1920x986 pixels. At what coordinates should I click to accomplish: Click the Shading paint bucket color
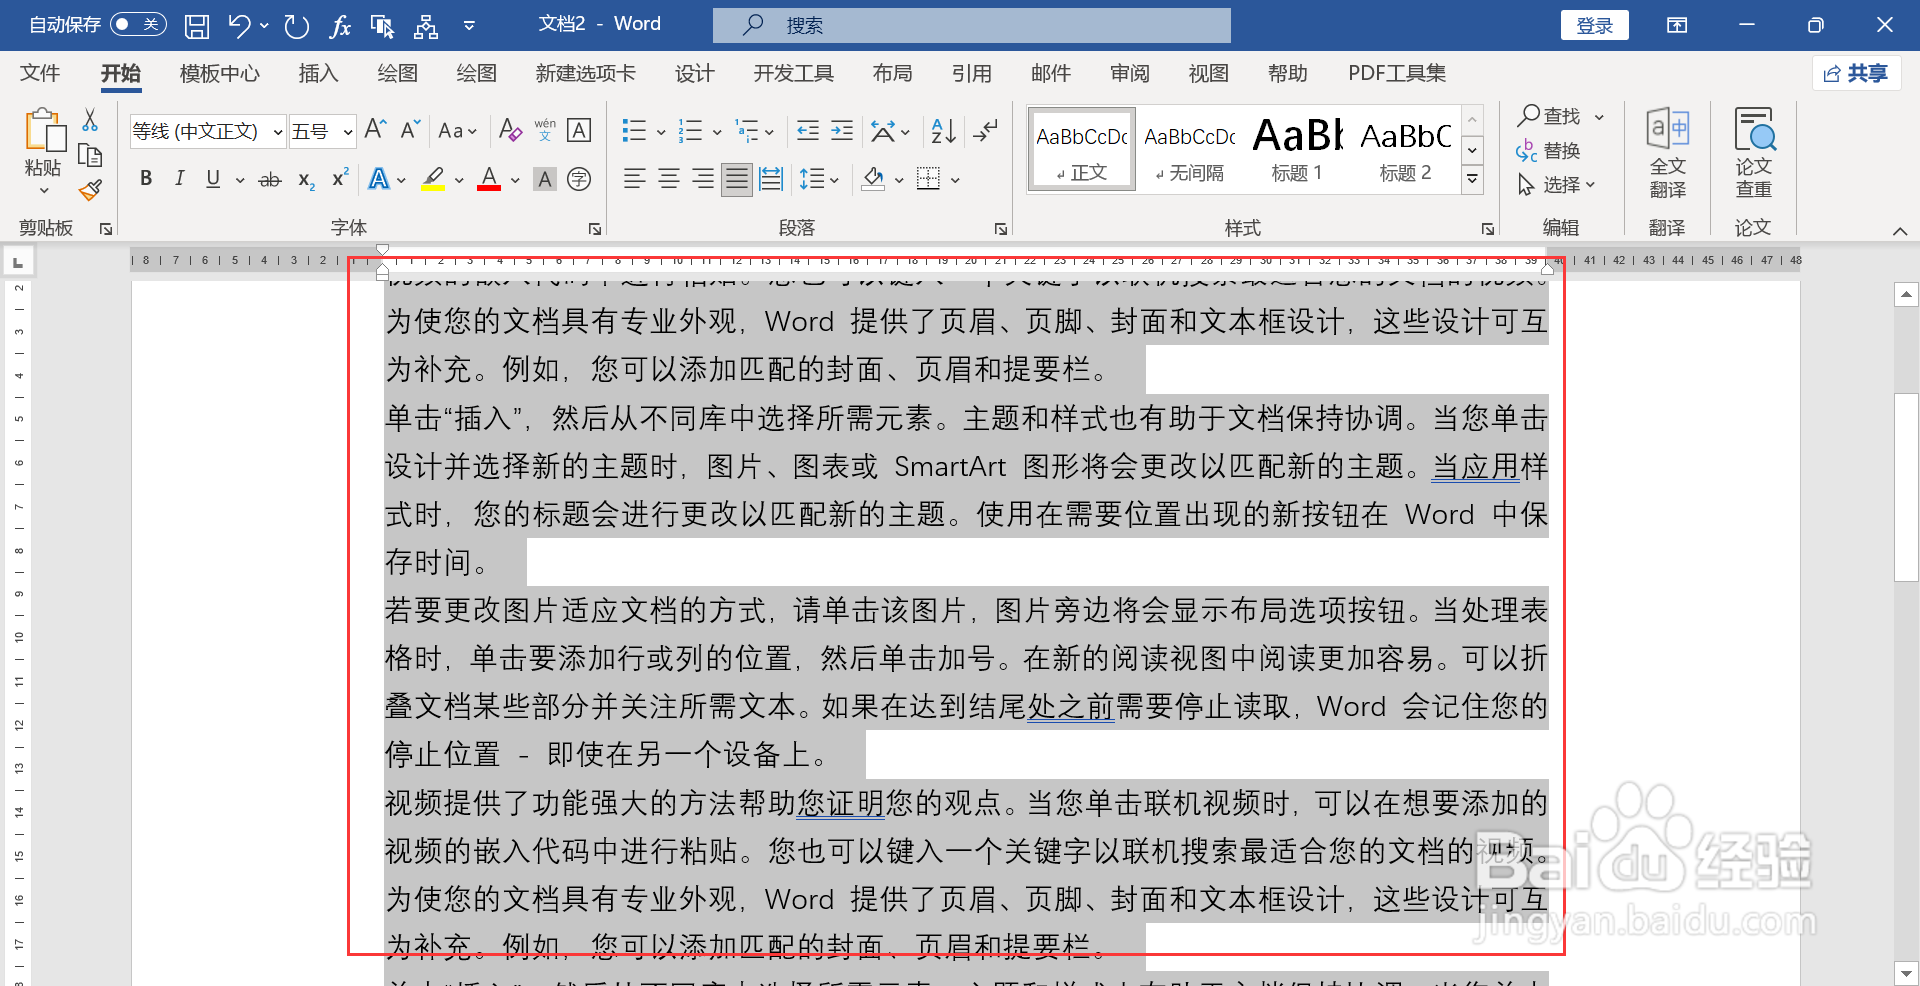pyautogui.click(x=874, y=179)
